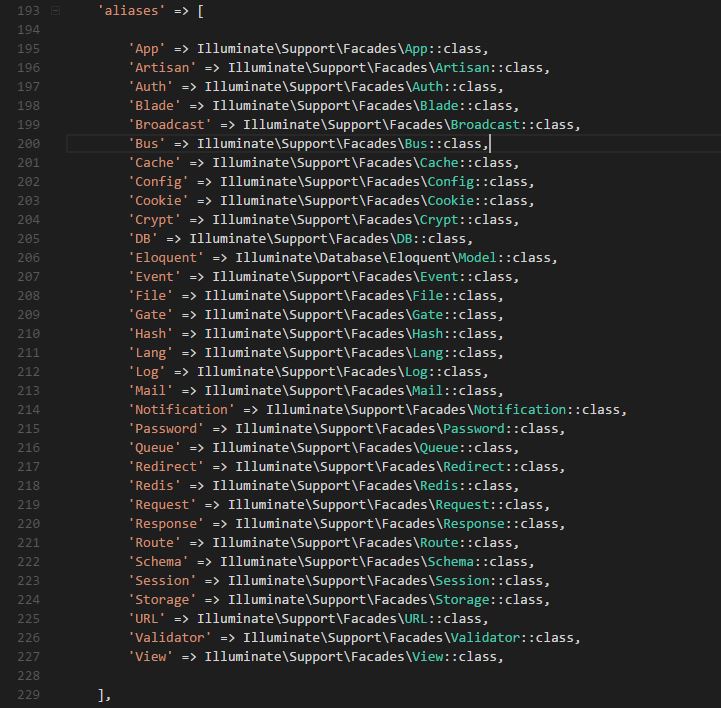This screenshot has height=708, width=721.
Task: Click the 'aliases' key string
Action: [132, 11]
